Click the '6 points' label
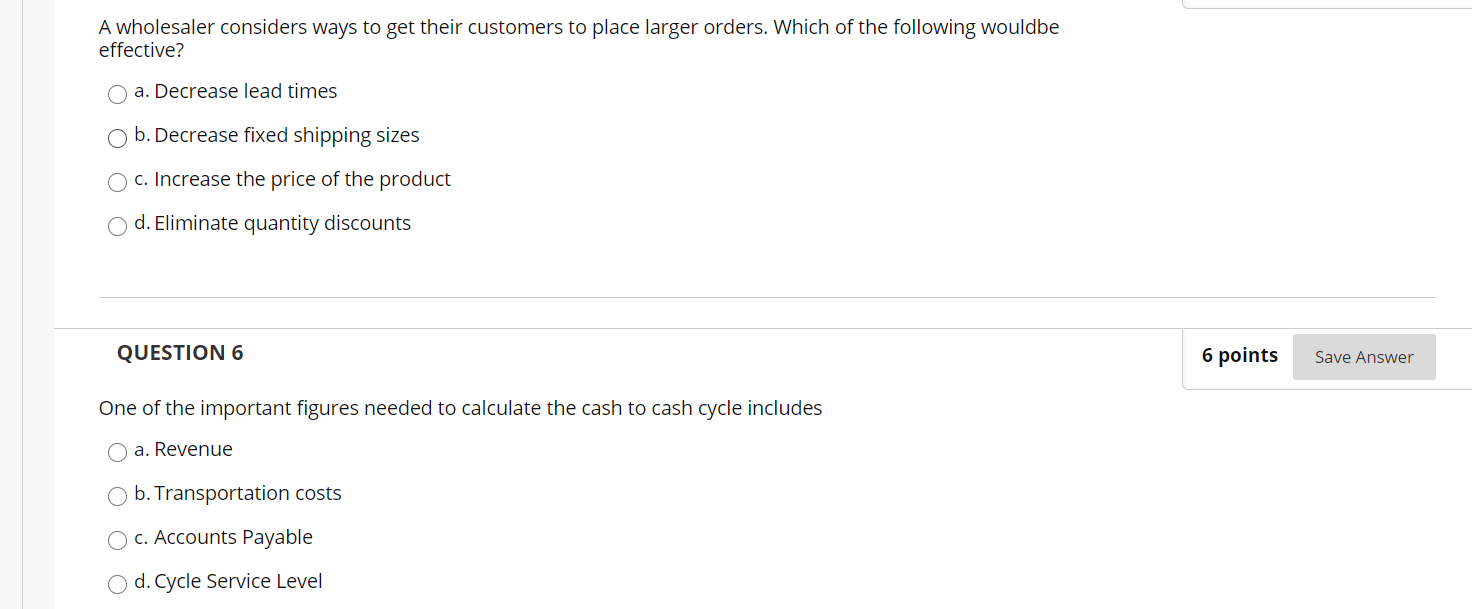Viewport: 1472px width, 609px height. [1239, 355]
